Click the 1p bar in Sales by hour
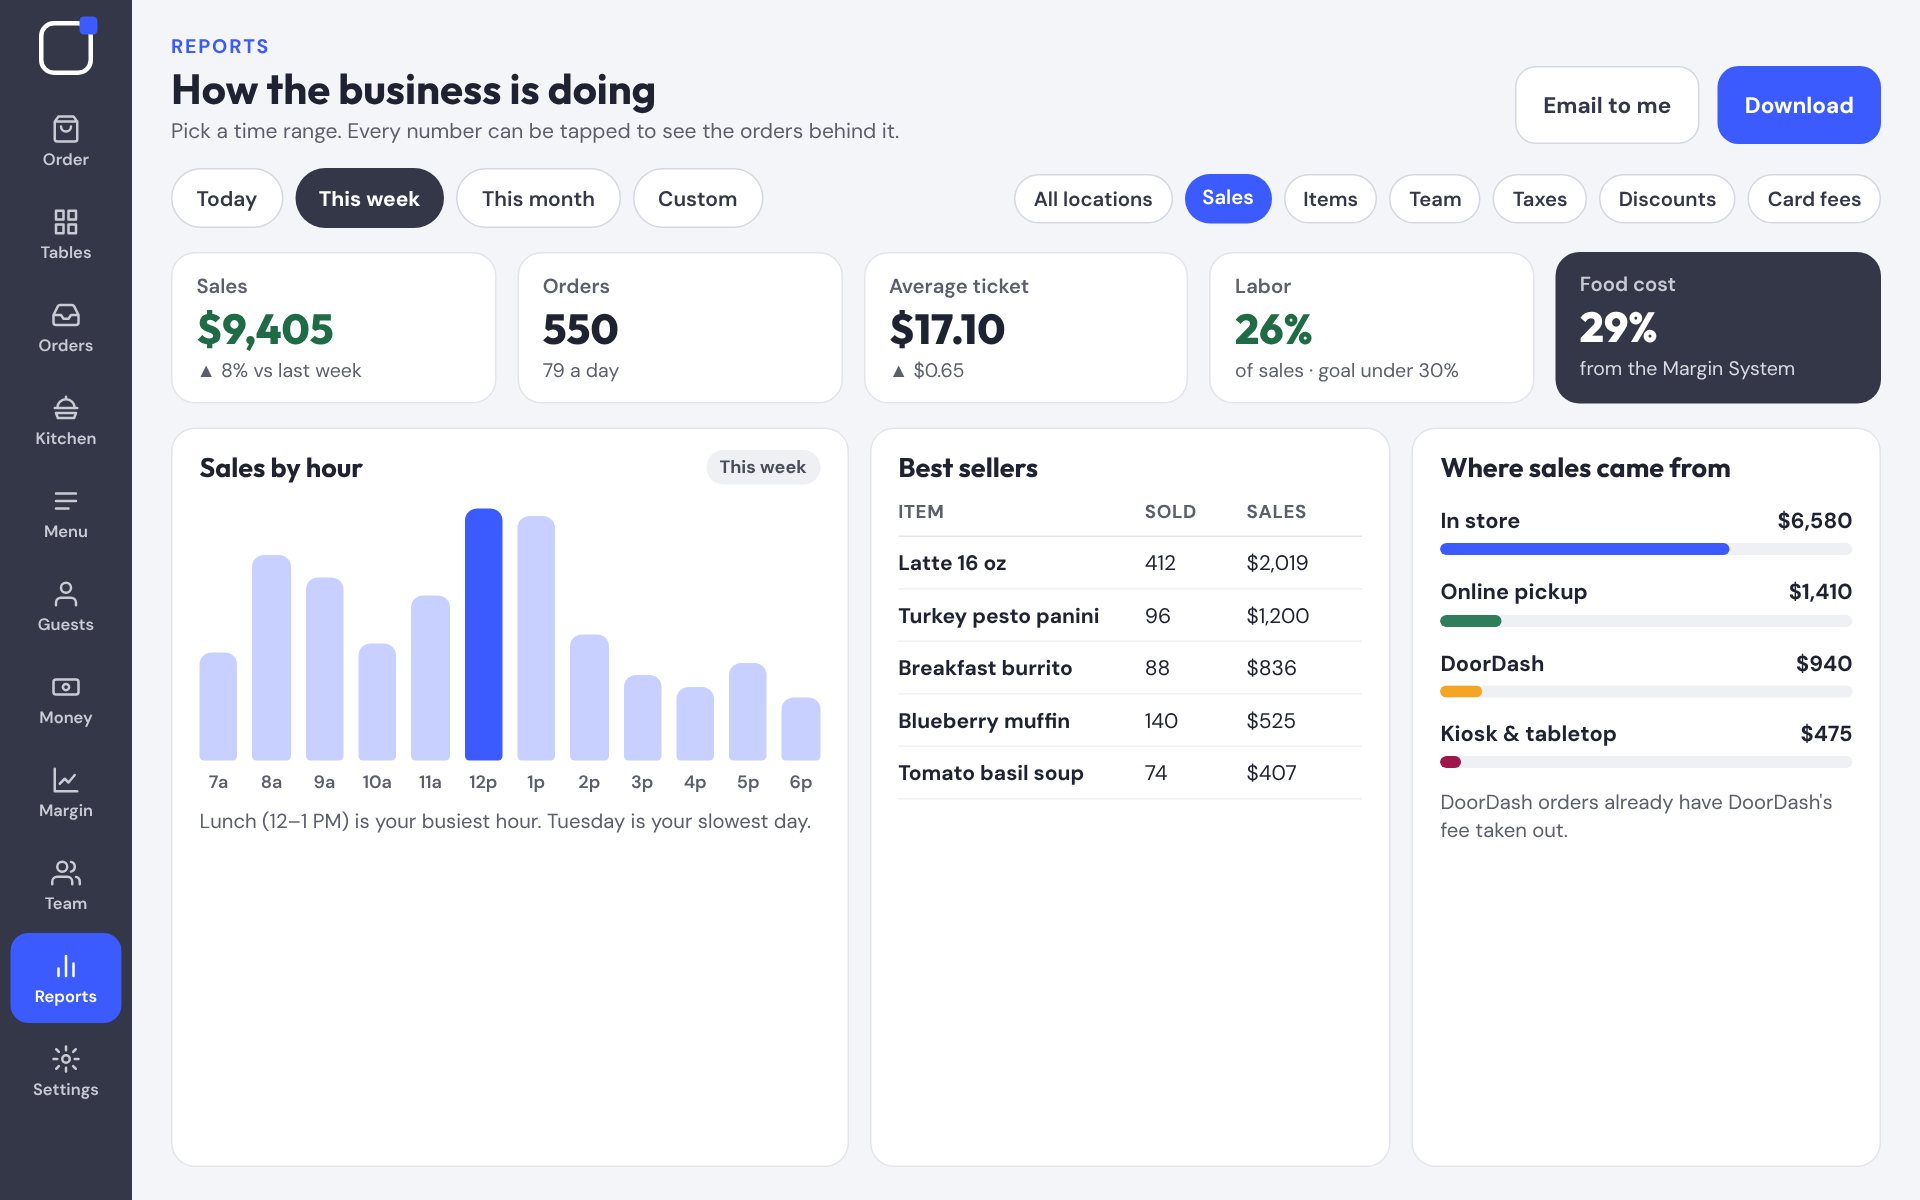The height and width of the screenshot is (1200, 1920). pos(536,638)
